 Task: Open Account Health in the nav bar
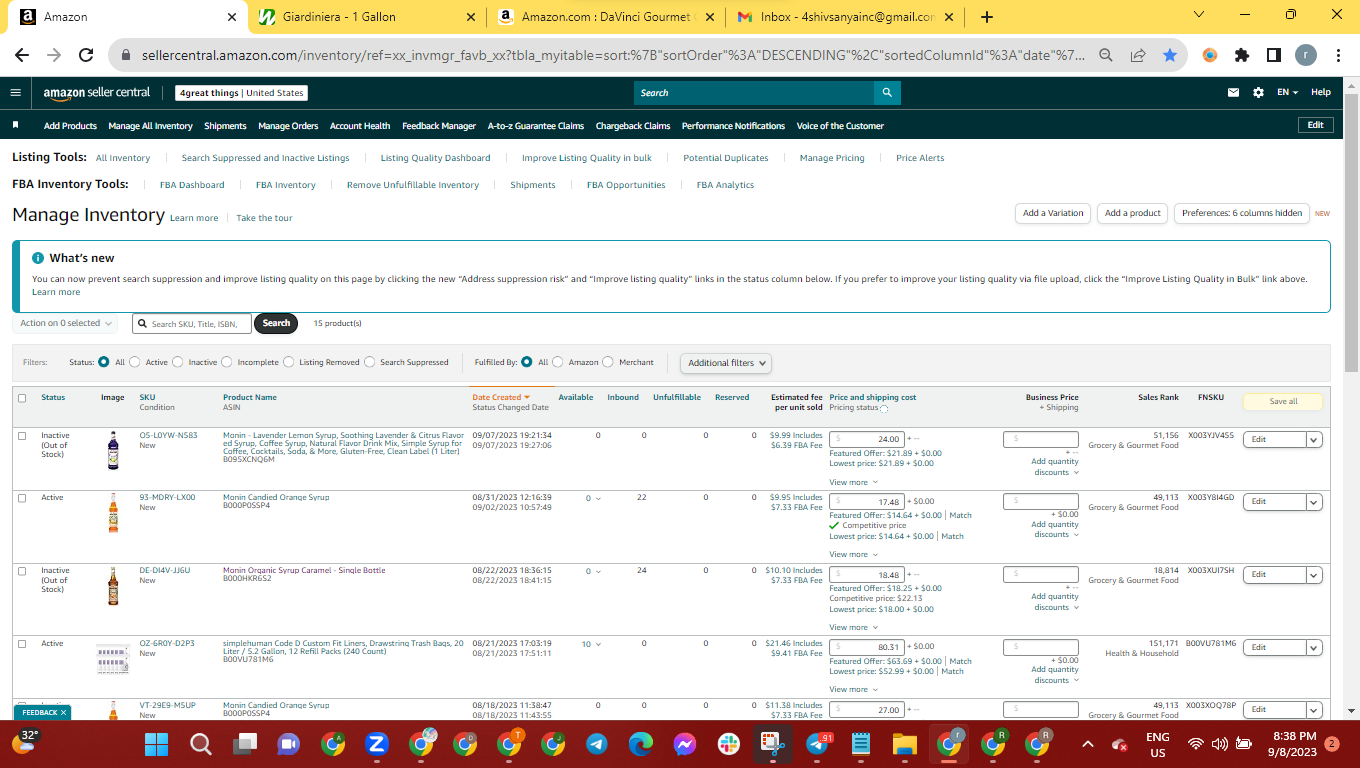click(360, 126)
